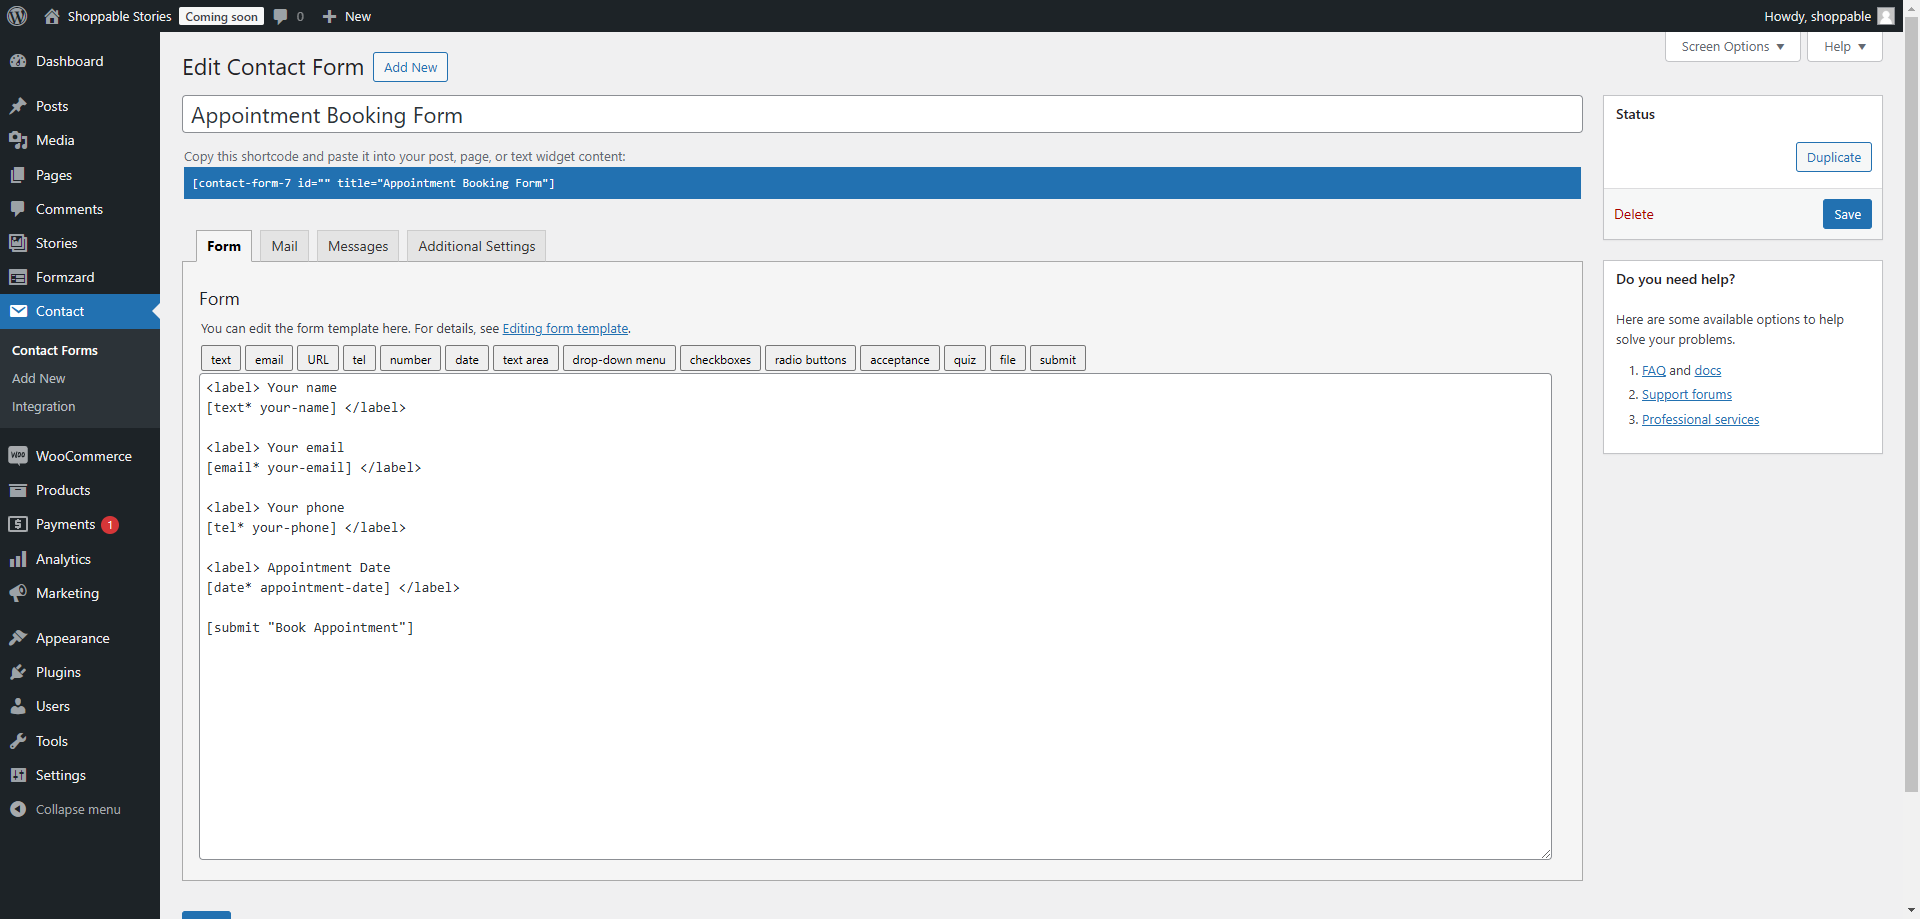Open the Support forums link
The width and height of the screenshot is (1920, 919).
pos(1686,395)
